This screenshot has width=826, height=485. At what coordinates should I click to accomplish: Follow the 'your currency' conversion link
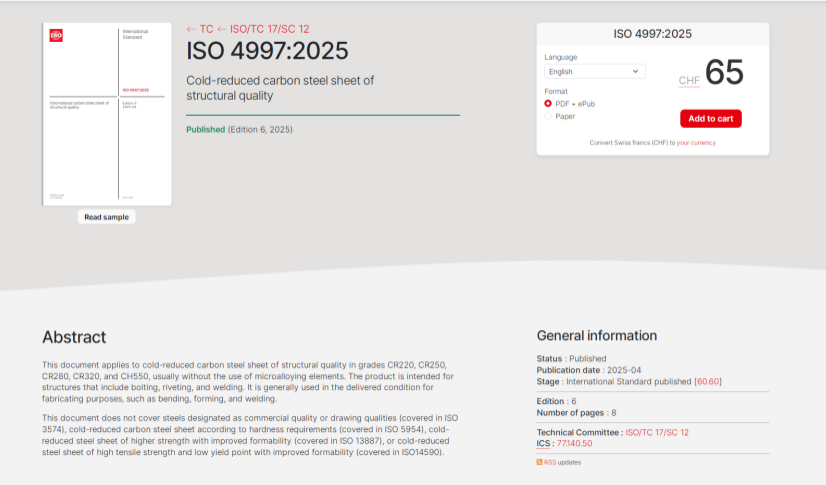pyautogui.click(x=696, y=143)
